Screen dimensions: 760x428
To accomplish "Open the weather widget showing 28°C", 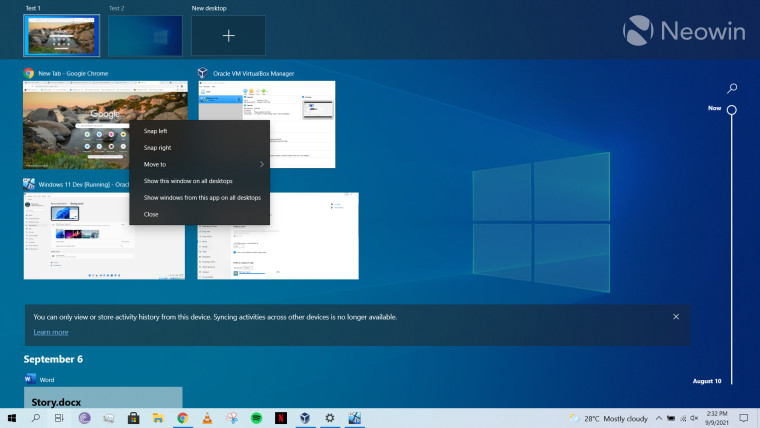I will click(609, 418).
